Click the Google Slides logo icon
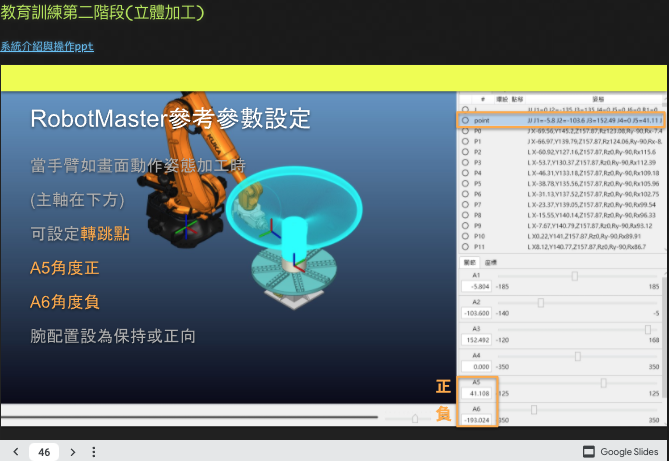669x461 pixels. coord(589,452)
